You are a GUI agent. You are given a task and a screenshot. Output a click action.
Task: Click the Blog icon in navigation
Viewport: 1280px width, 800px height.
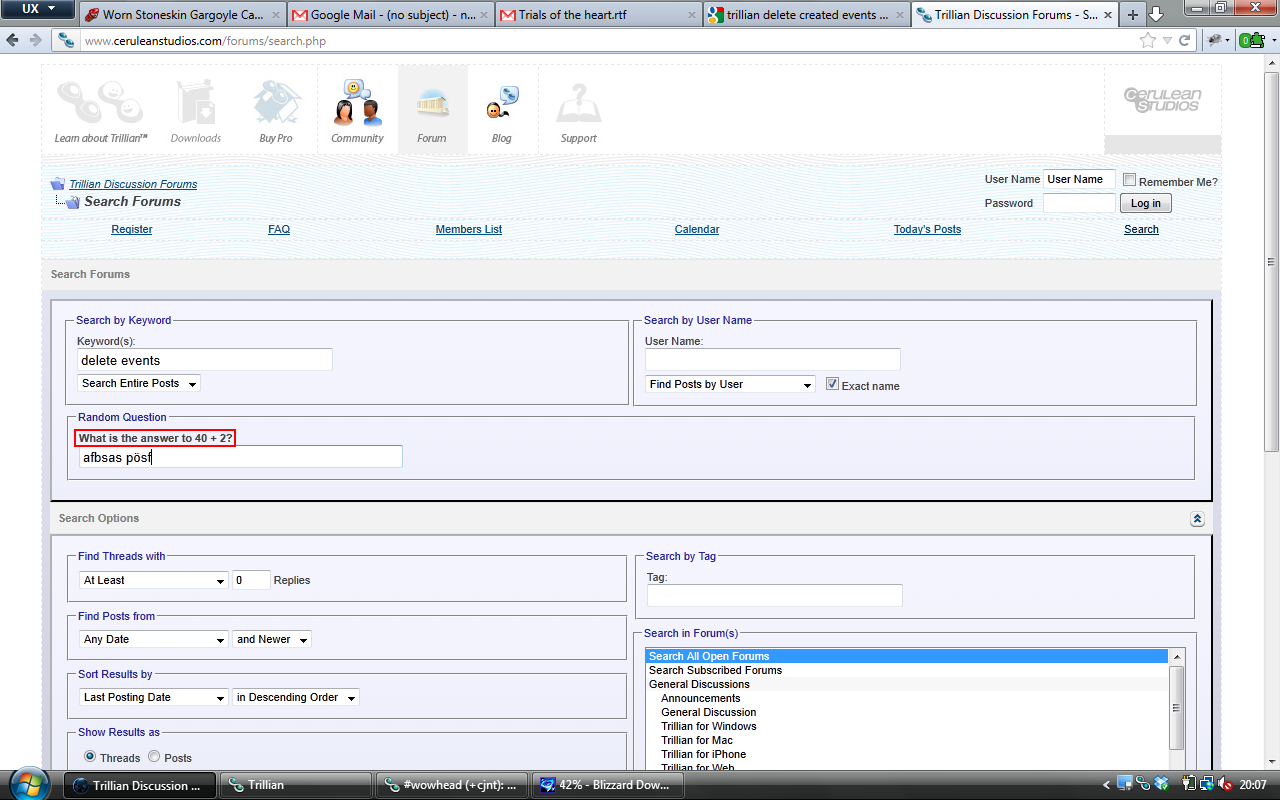502,104
